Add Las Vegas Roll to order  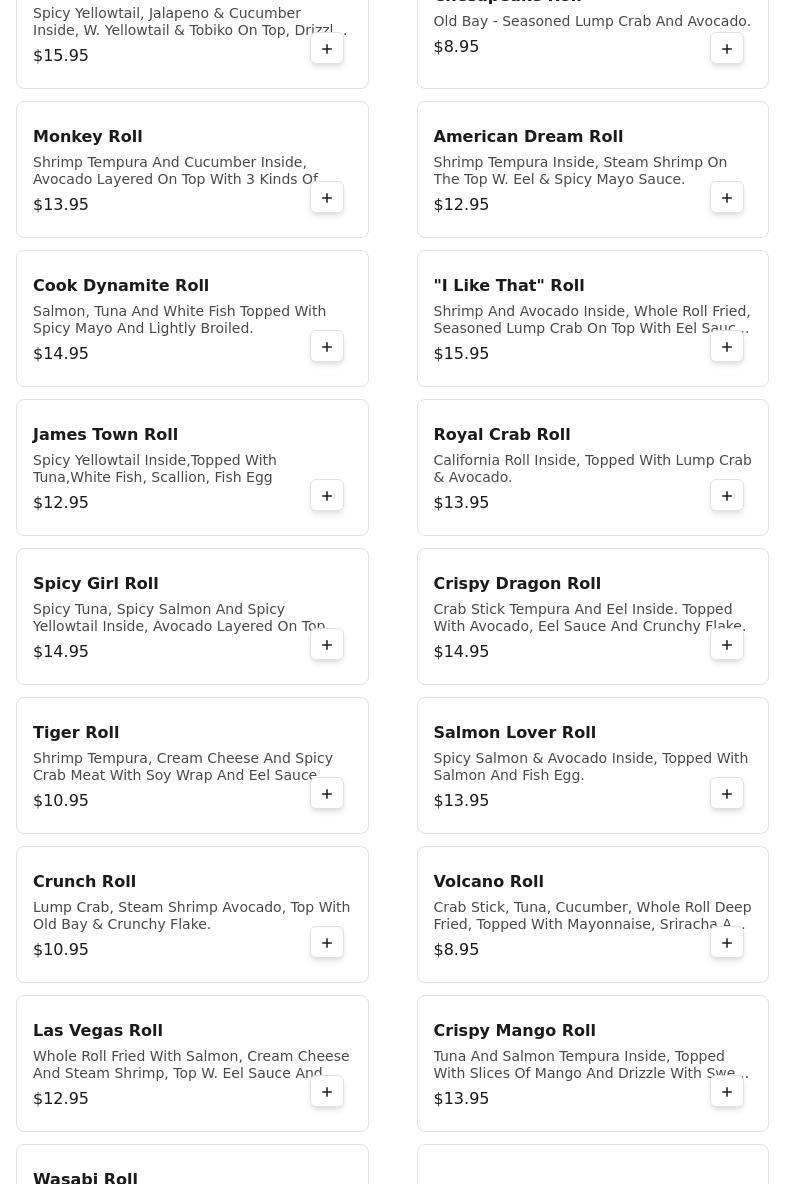click(x=327, y=1092)
